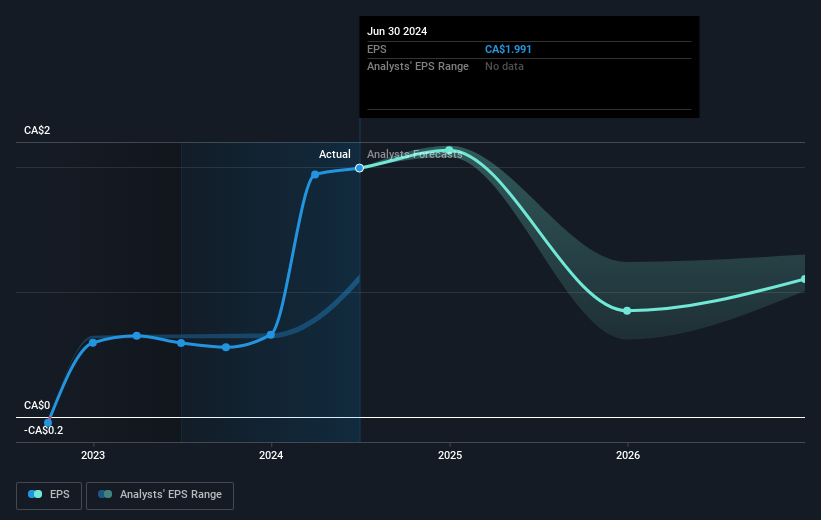Viewport: 821px width, 520px height.
Task: Select the early 2024 peak EPS data point
Action: click(x=315, y=174)
